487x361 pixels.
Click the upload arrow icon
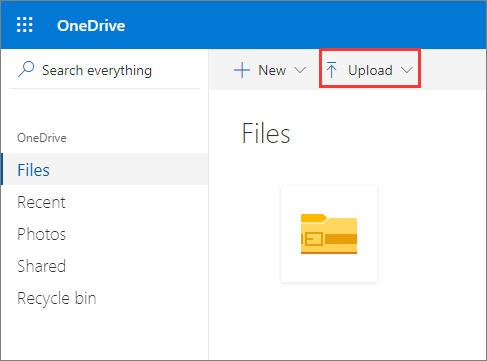(332, 70)
